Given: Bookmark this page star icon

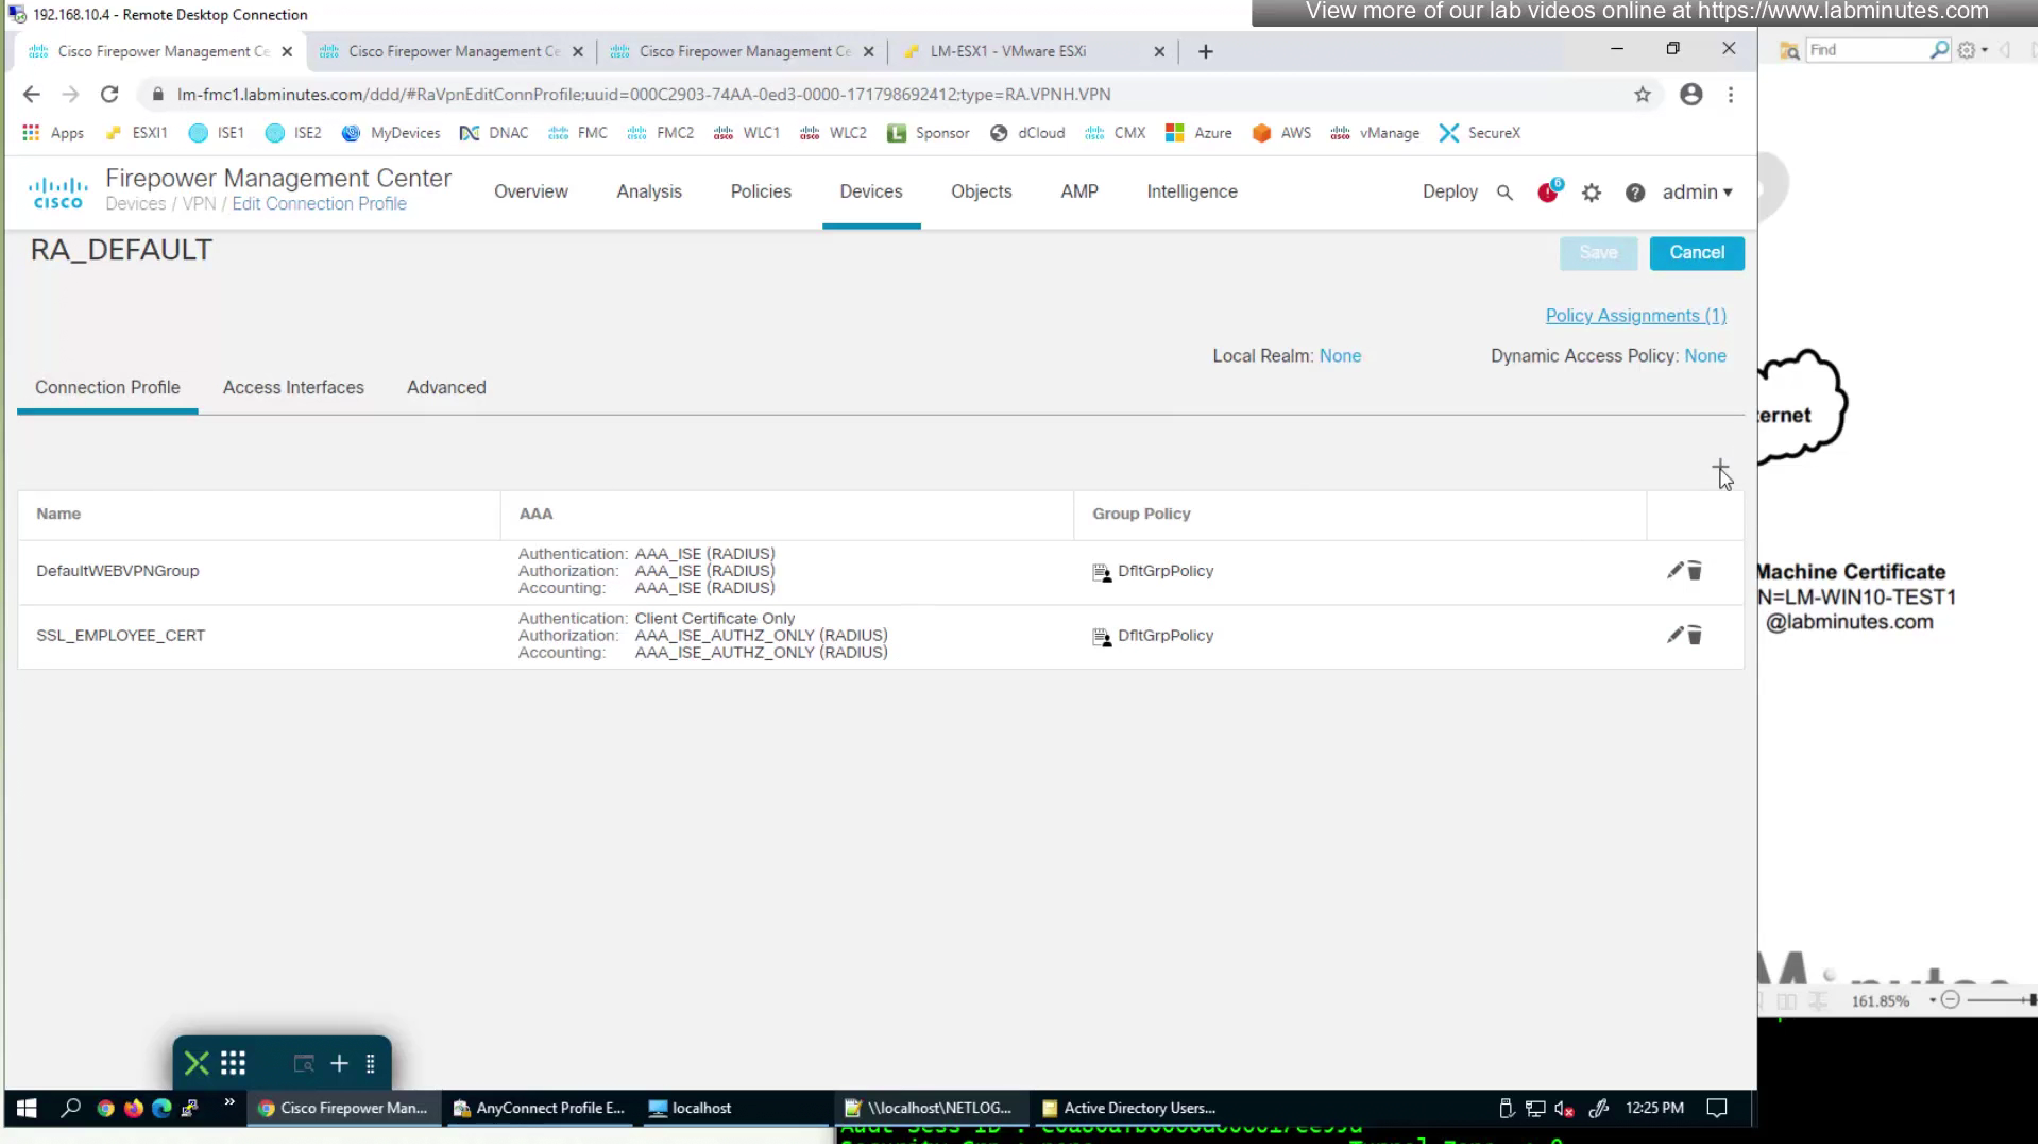Looking at the screenshot, I should [x=1642, y=94].
